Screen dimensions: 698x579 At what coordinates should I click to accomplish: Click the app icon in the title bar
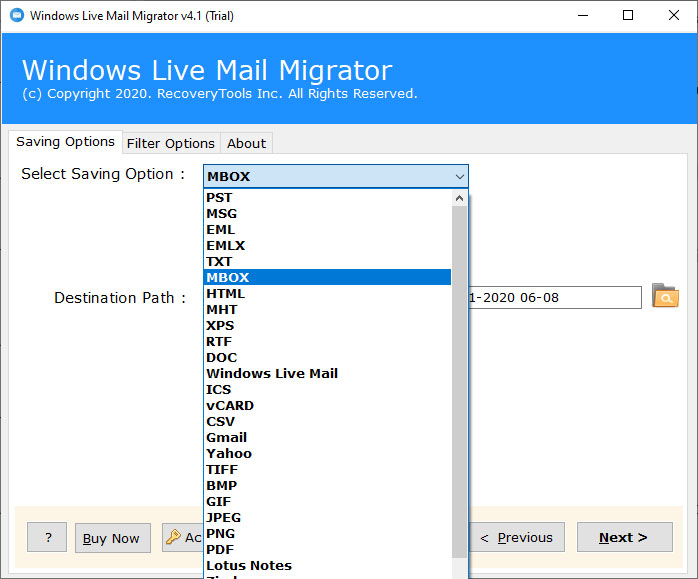coord(17,16)
